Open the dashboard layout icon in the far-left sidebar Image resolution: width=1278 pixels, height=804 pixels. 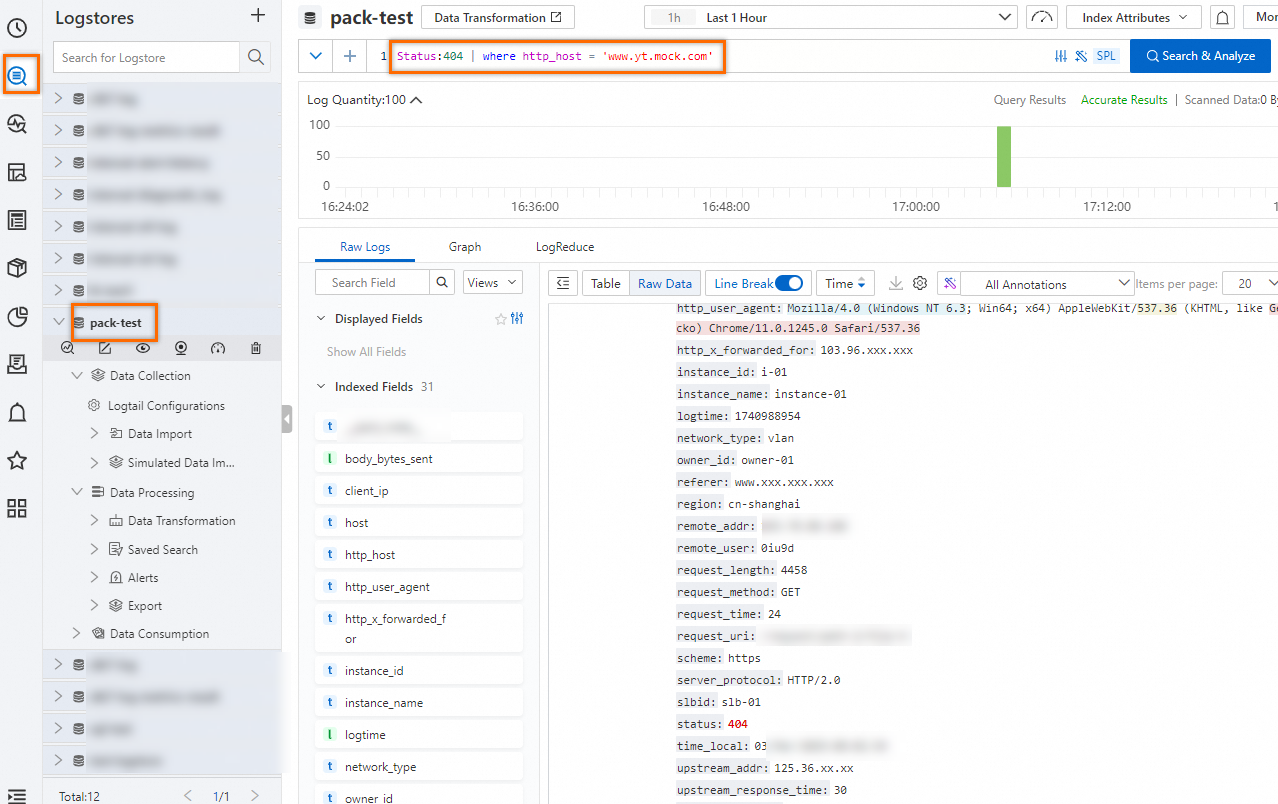17,172
